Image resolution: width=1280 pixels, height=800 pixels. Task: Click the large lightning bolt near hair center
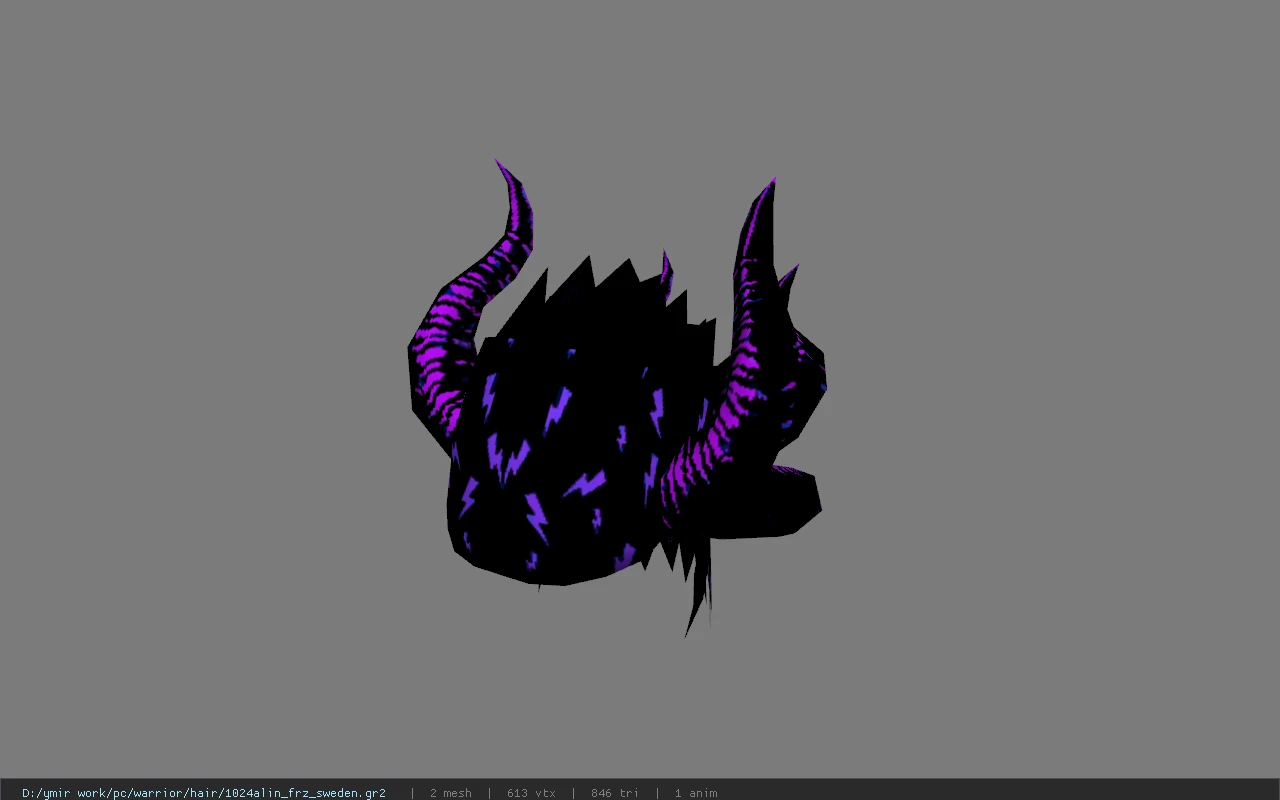(x=558, y=410)
